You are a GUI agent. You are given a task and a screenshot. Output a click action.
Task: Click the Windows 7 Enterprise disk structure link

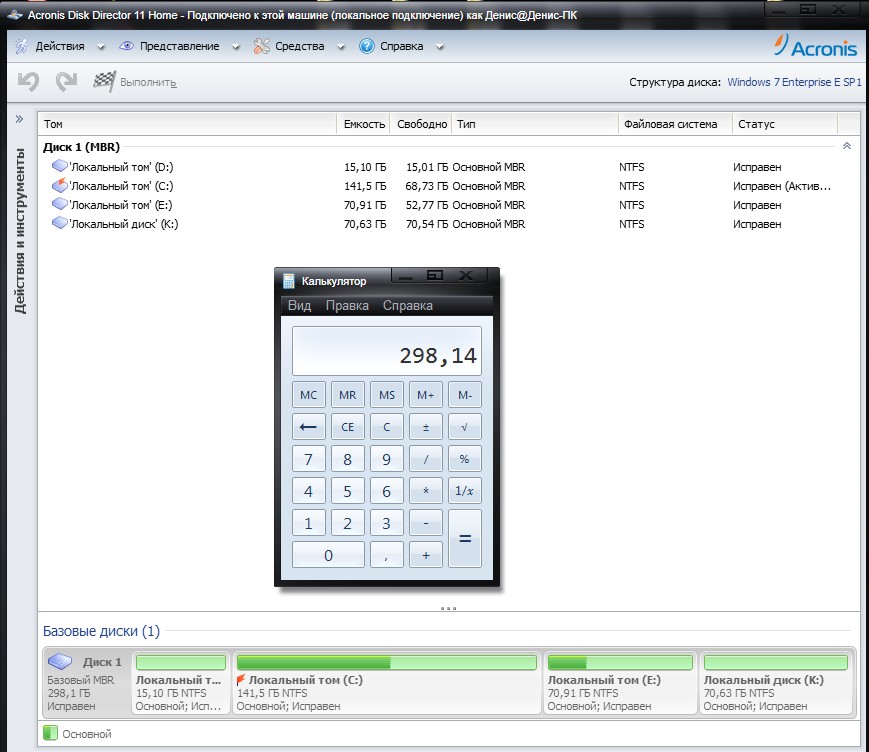[x=794, y=82]
